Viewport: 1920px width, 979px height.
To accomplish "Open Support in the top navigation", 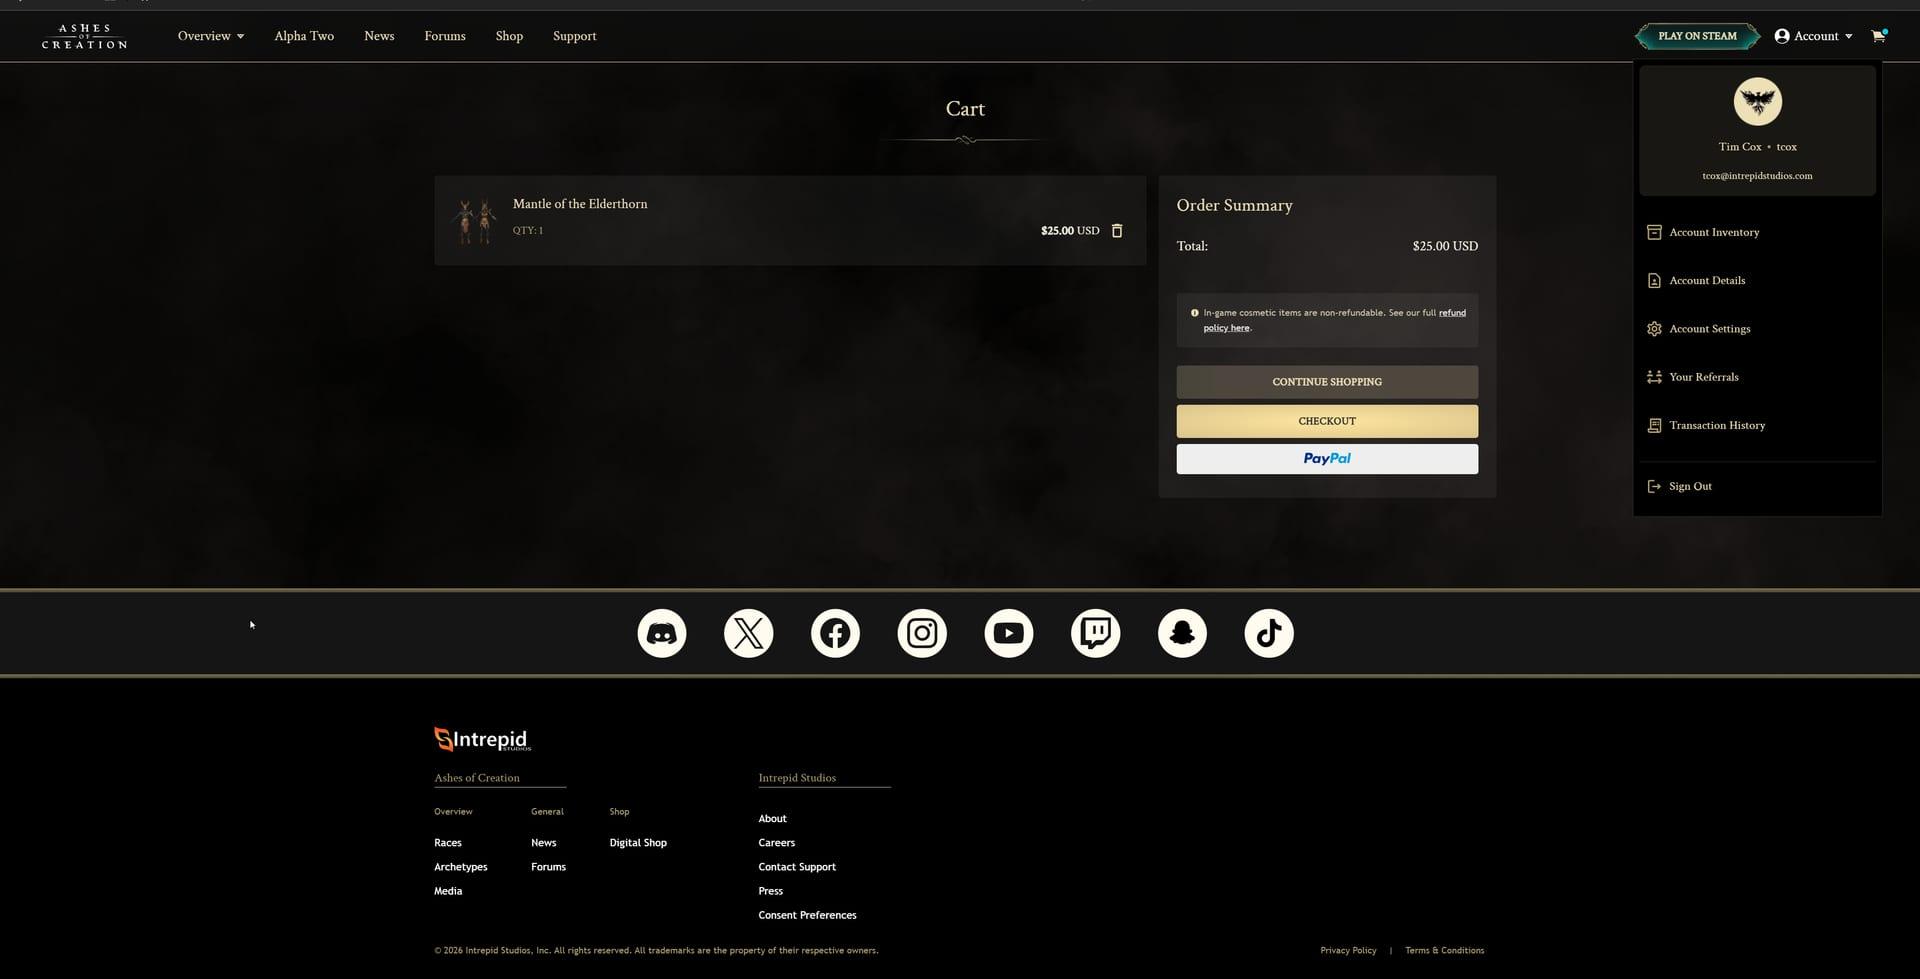I will (x=575, y=36).
